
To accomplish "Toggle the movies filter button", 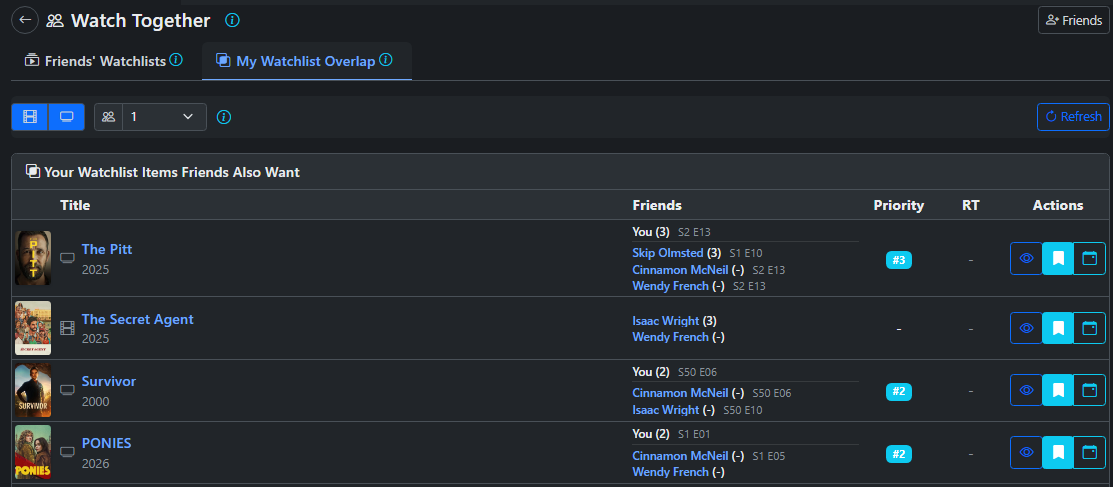I will click(x=30, y=117).
